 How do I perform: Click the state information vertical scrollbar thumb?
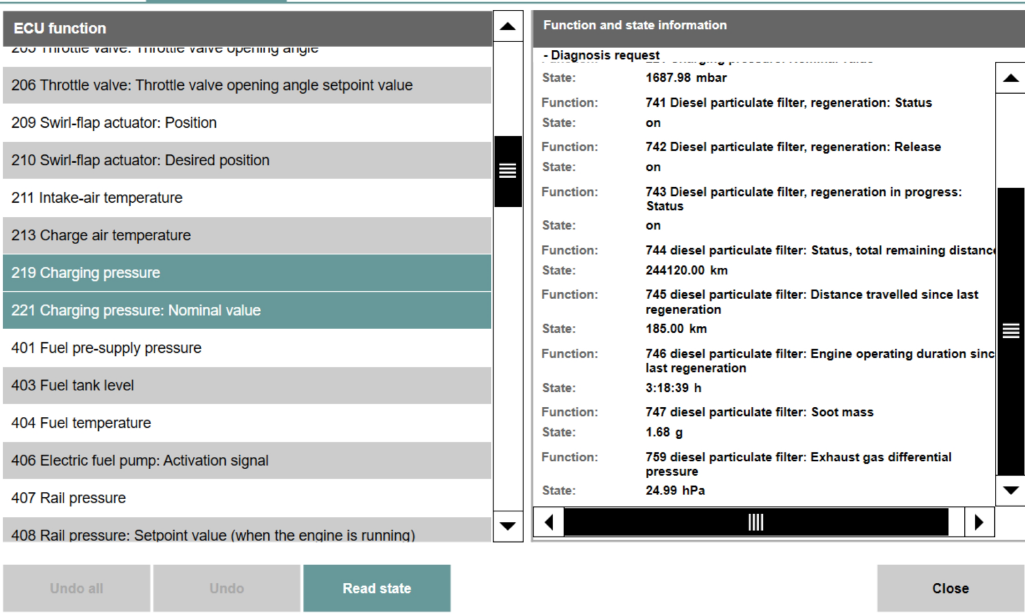tap(1010, 331)
